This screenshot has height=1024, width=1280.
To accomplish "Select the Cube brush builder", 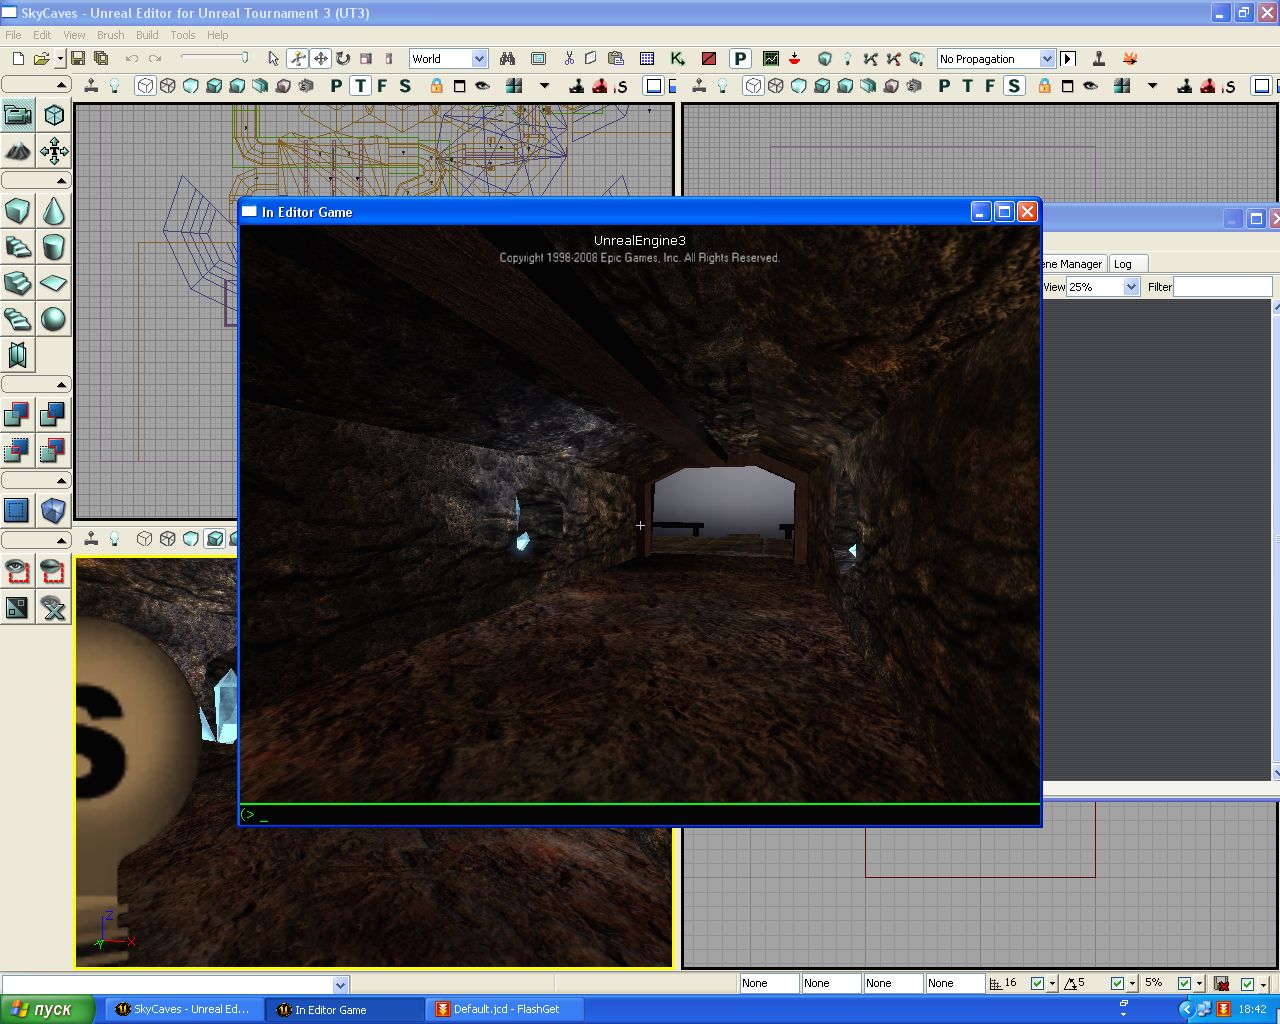I will click(17, 211).
